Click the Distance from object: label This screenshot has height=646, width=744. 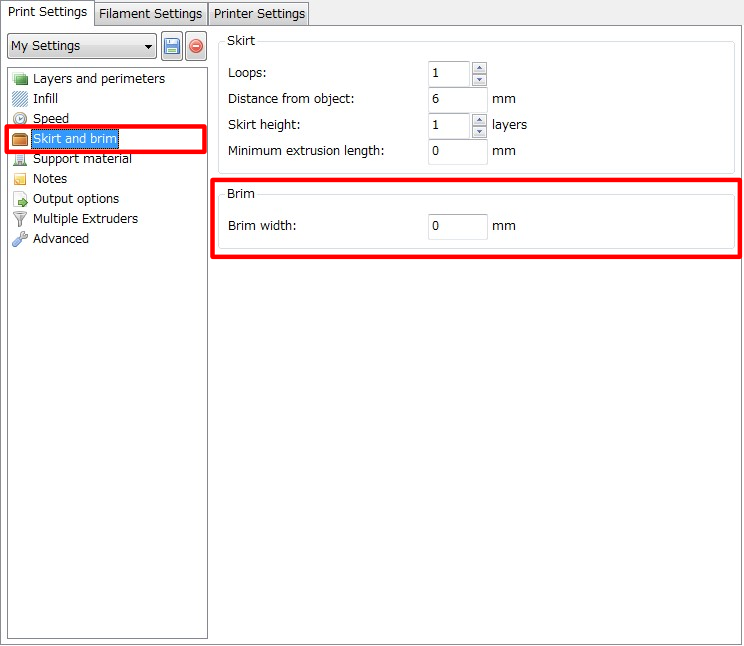click(291, 99)
